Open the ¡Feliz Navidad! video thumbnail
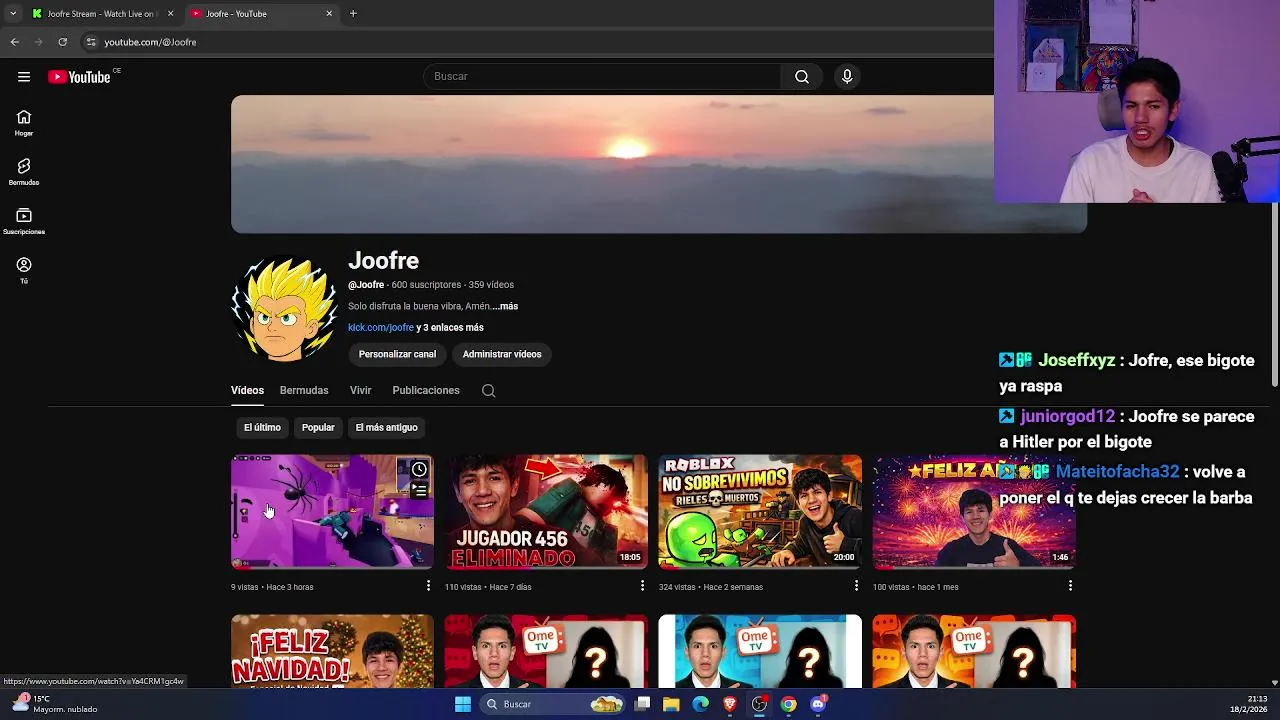1280x720 pixels. [332, 651]
